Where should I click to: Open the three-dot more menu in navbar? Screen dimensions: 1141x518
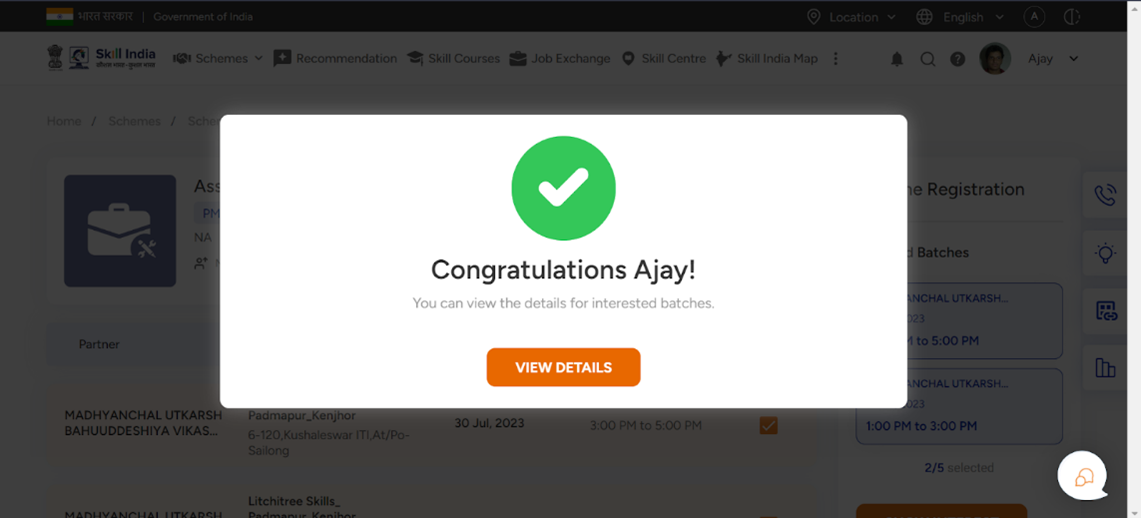tap(835, 59)
